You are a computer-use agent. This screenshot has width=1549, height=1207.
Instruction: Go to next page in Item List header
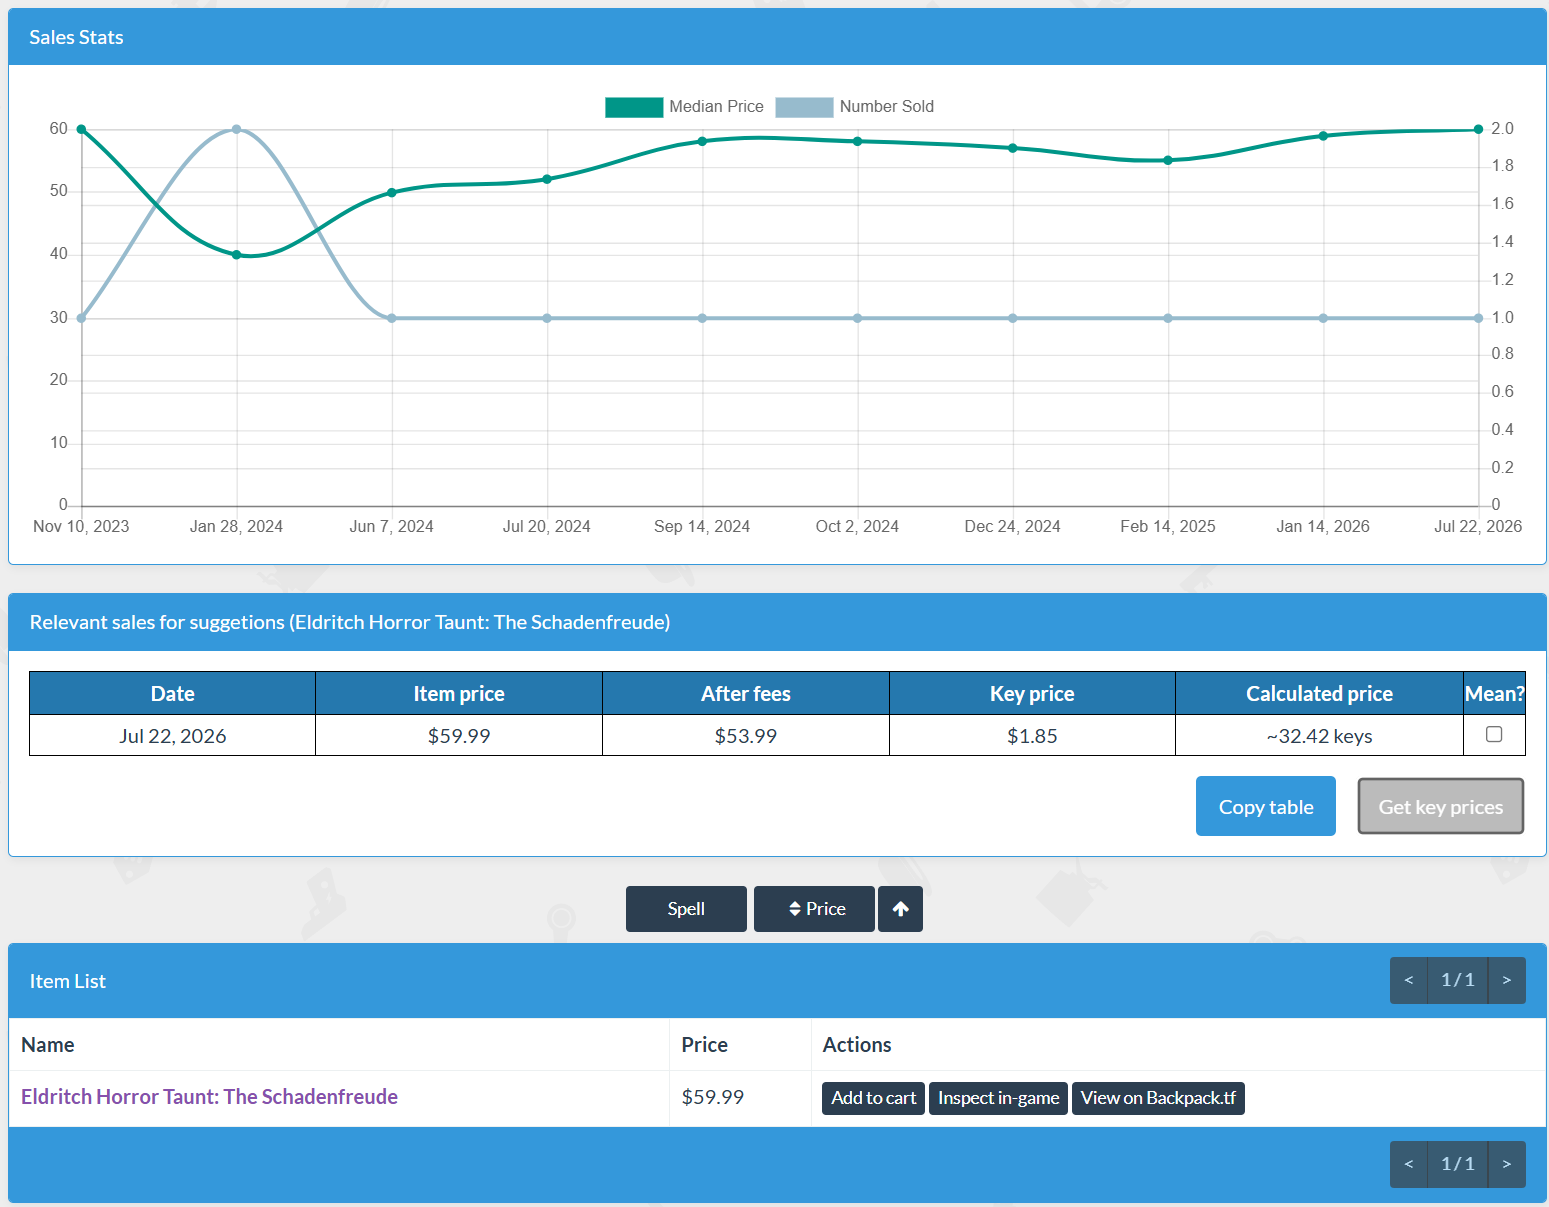point(1507,980)
